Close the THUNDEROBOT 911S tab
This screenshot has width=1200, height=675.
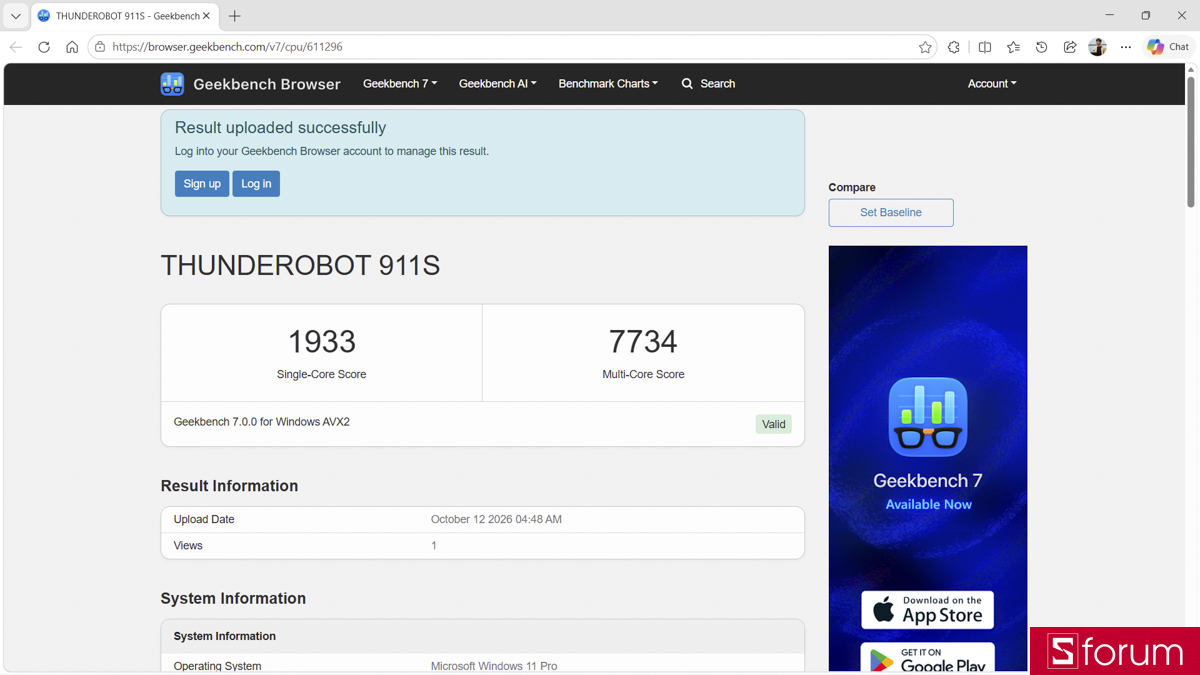(x=207, y=16)
